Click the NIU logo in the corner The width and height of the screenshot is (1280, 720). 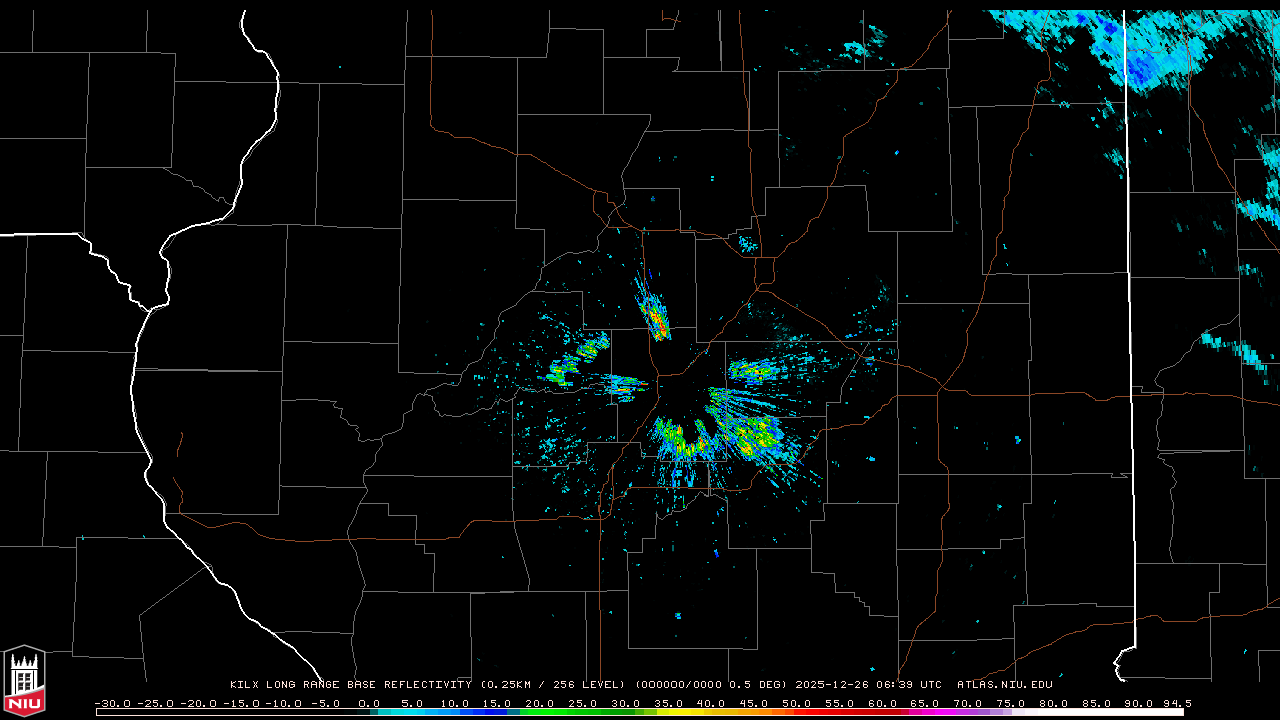point(24,682)
